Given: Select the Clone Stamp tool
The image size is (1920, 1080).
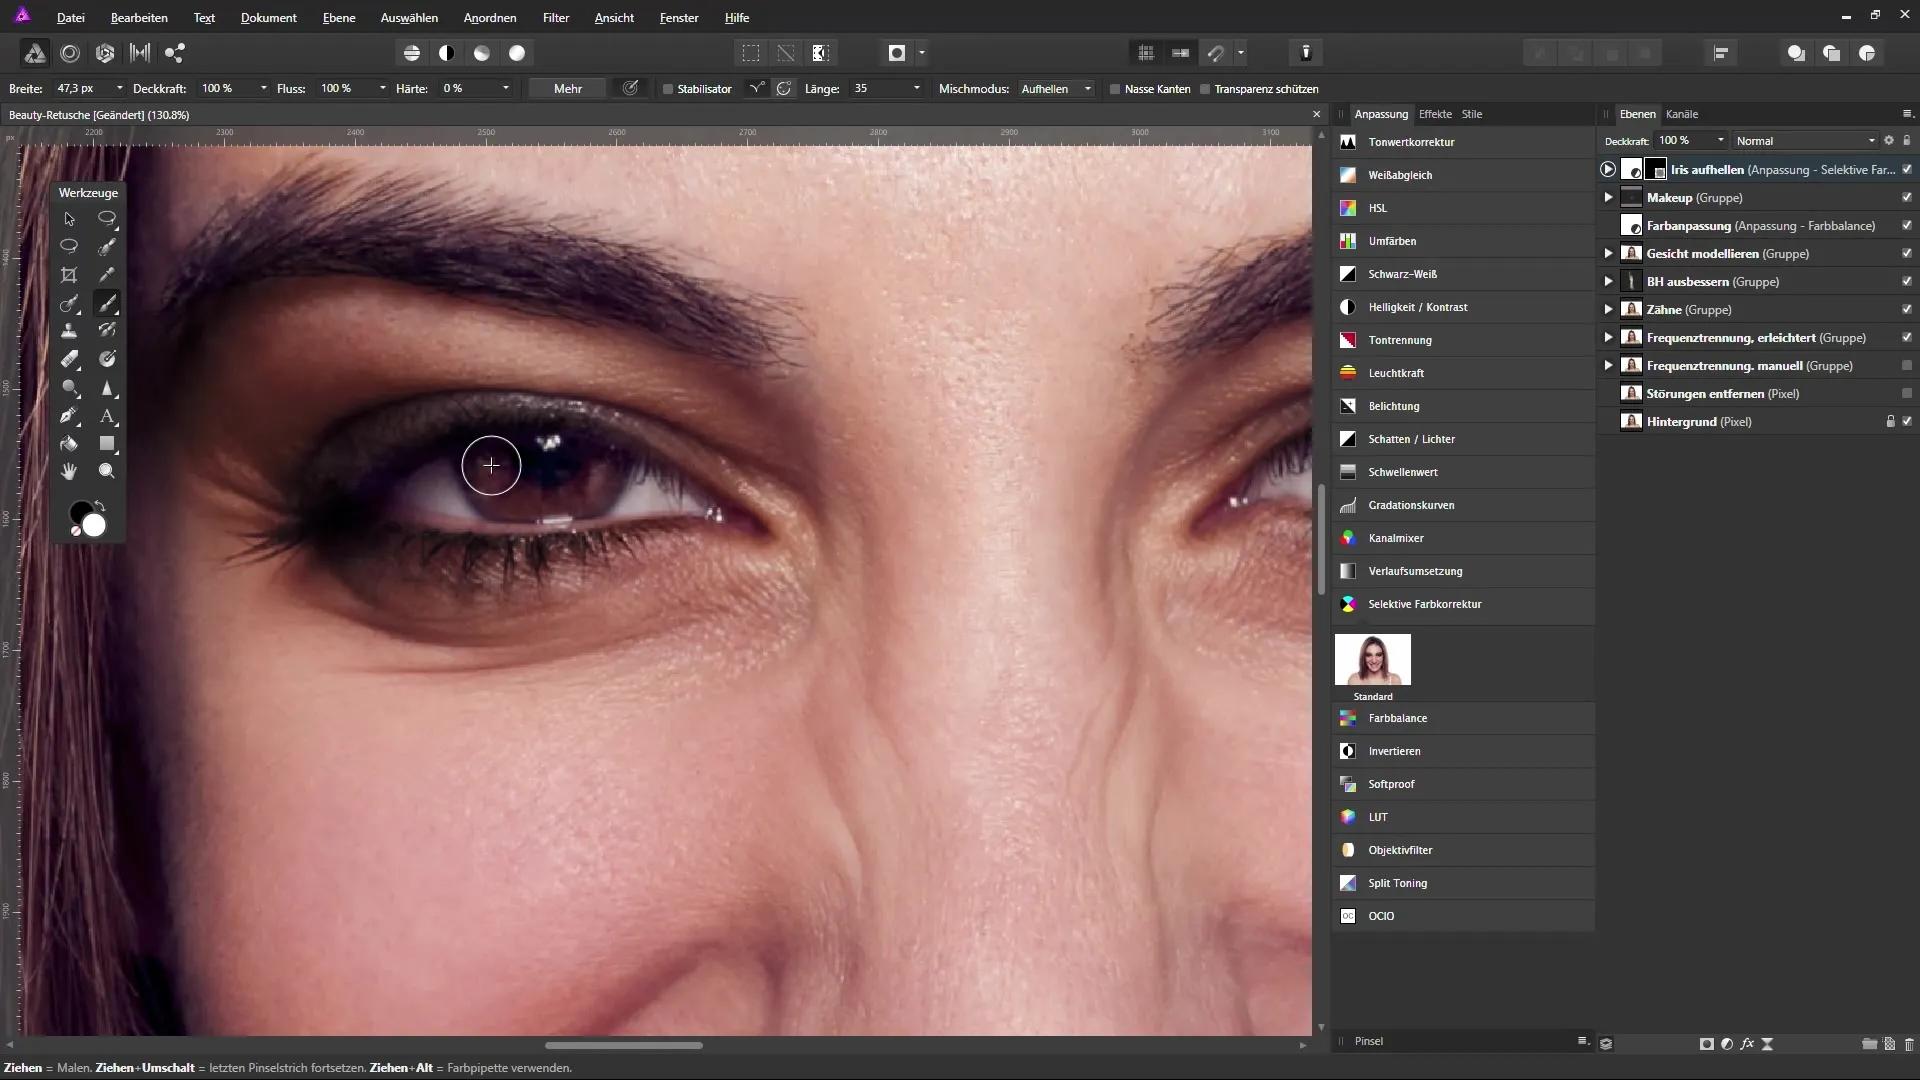Looking at the screenshot, I should [x=69, y=331].
